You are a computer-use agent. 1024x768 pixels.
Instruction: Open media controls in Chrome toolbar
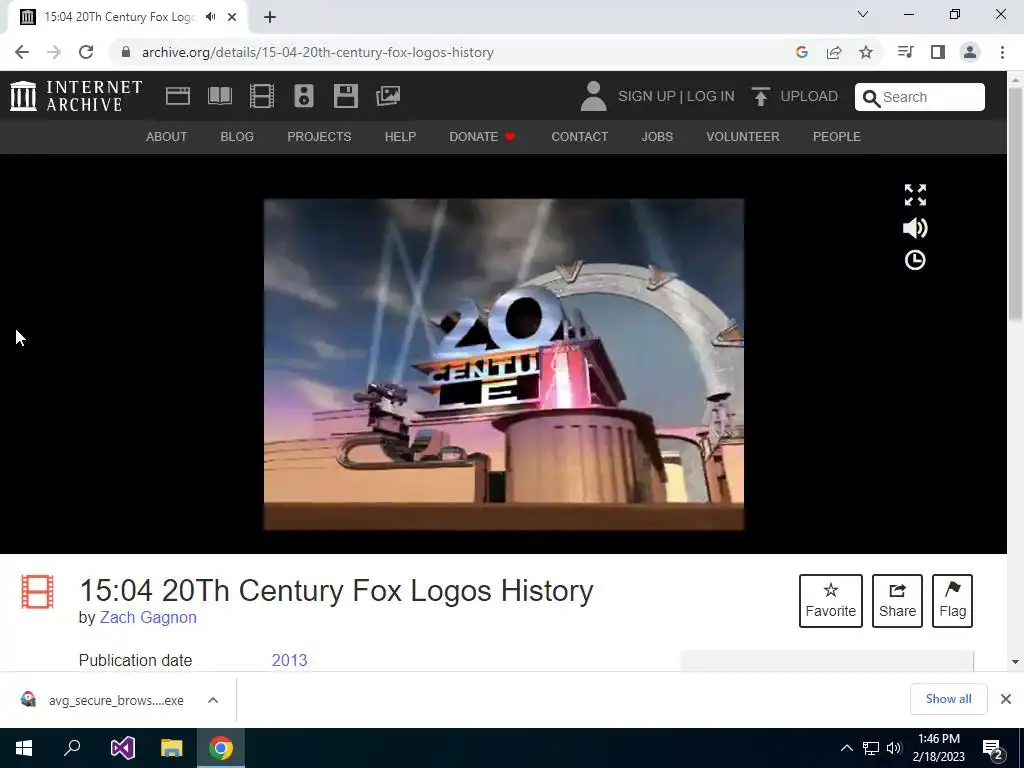(905, 52)
